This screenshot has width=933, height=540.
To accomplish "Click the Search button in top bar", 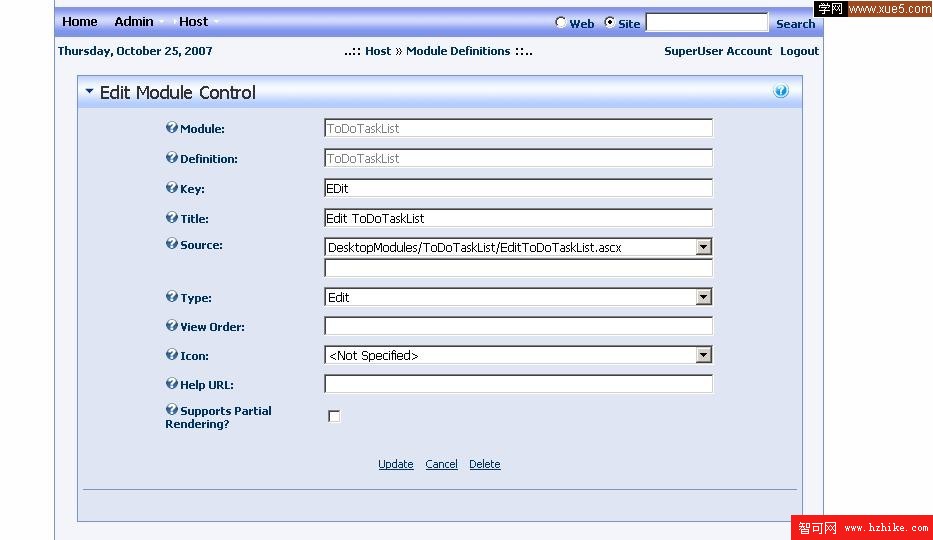I will pos(795,24).
